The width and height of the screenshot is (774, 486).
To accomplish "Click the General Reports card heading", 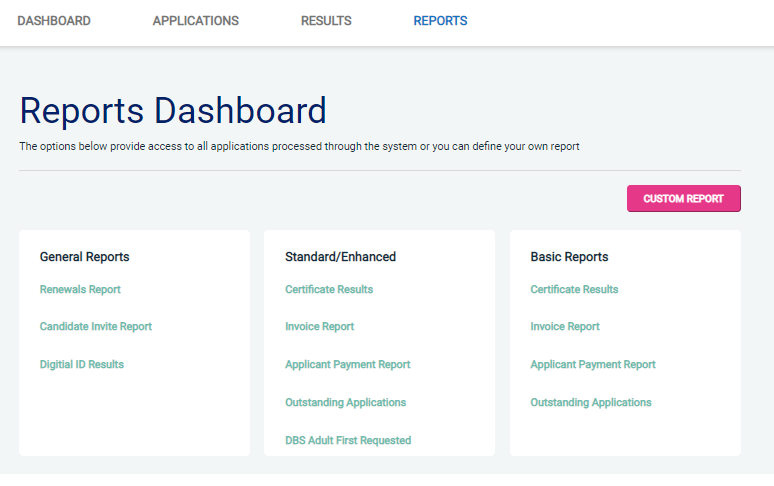I will (85, 257).
